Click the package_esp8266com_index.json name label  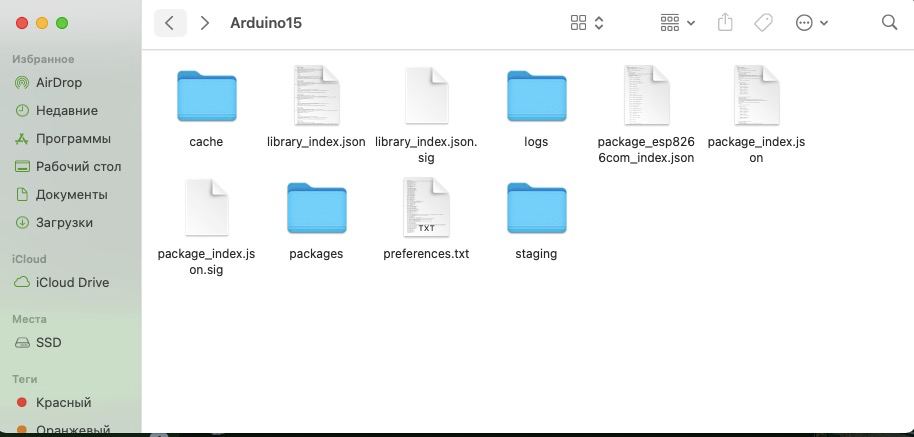click(x=646, y=150)
